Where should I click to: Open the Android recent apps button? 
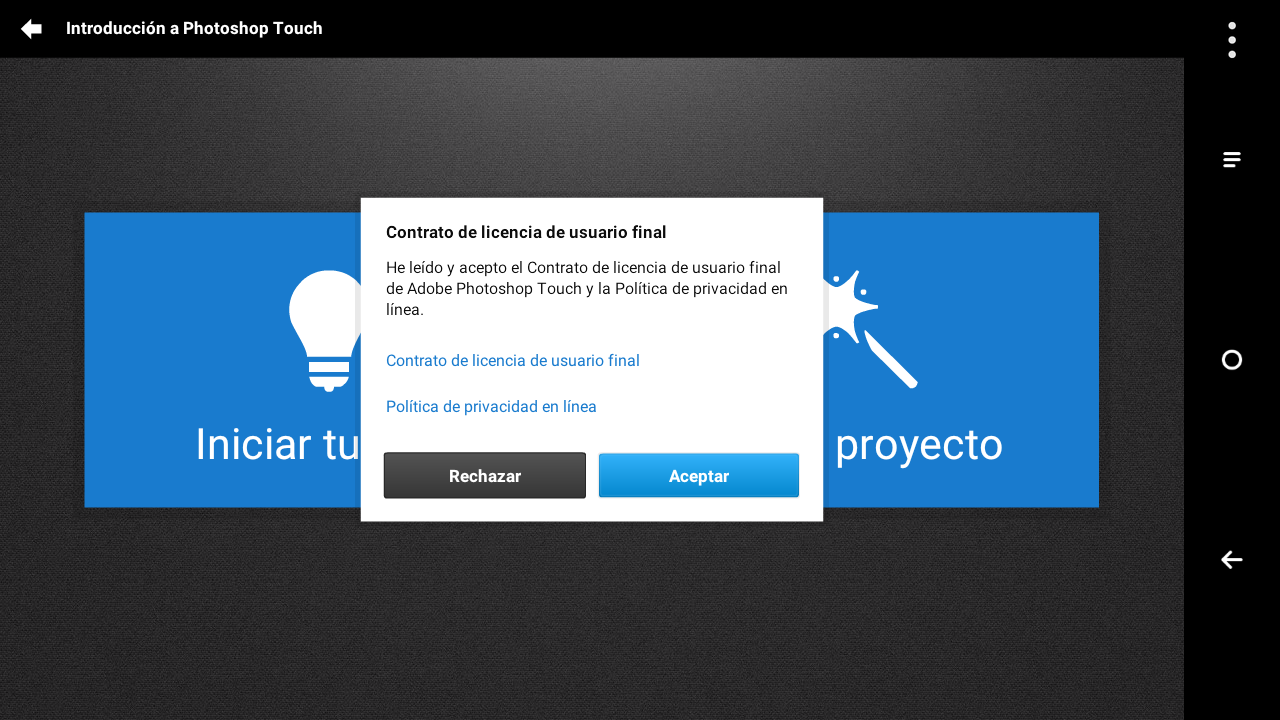click(x=1232, y=160)
